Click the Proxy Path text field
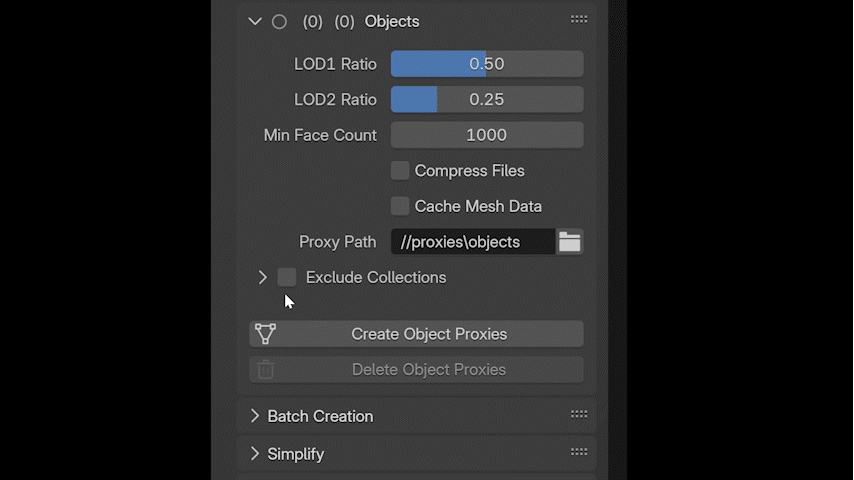The height and width of the screenshot is (480, 854). pos(472,242)
